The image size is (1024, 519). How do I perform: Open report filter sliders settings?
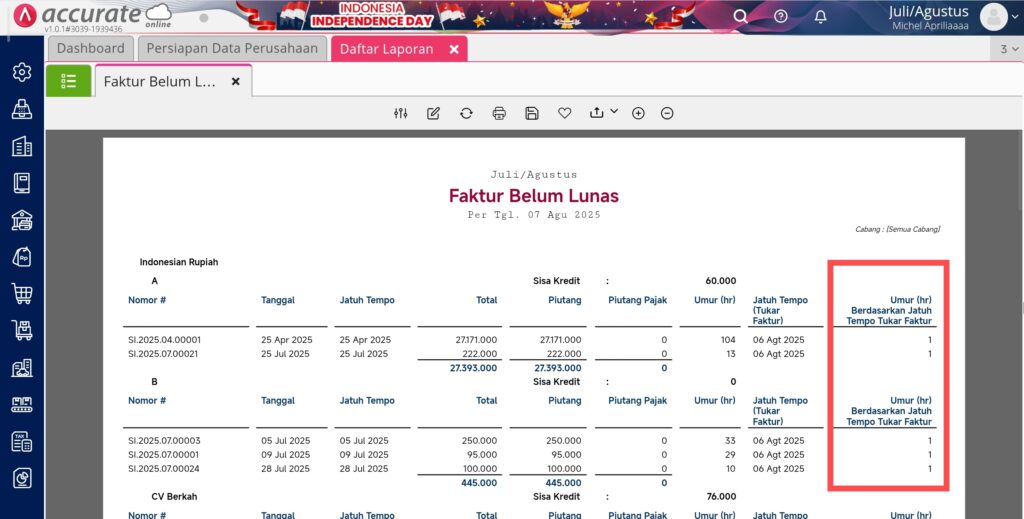coord(401,114)
